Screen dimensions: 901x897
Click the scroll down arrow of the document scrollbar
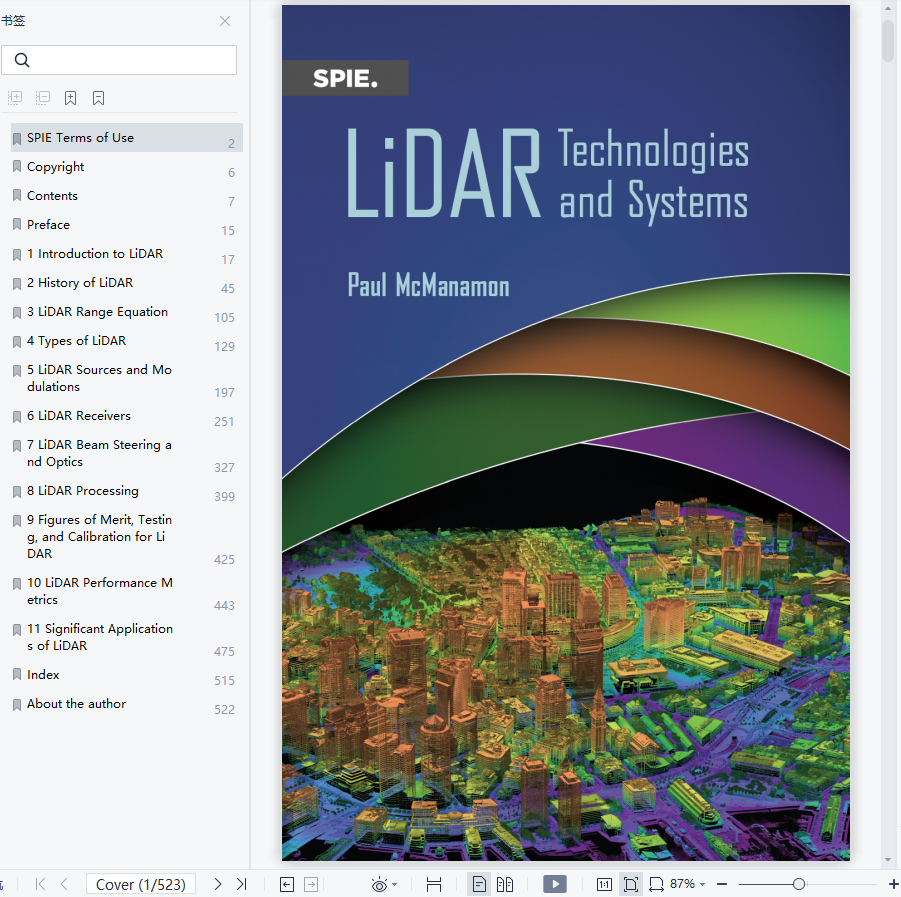(888, 860)
